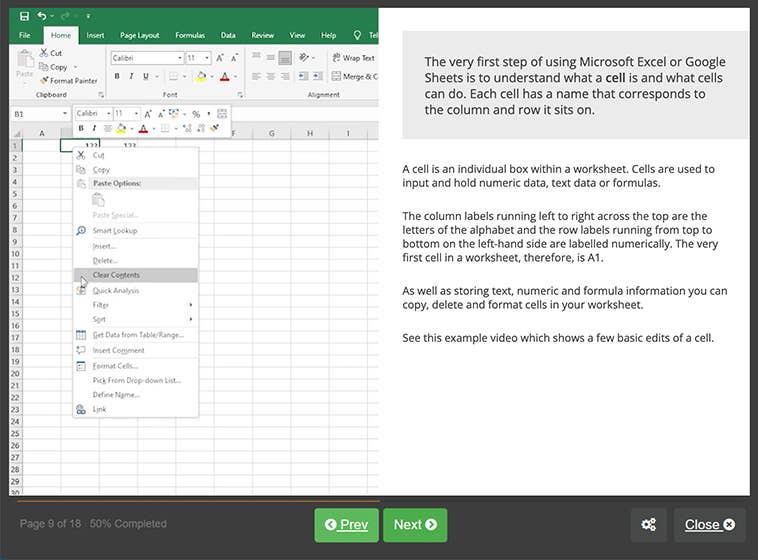Toggle Italic formatting in the ribbon
Screen dimensions: 758x560
131,76
